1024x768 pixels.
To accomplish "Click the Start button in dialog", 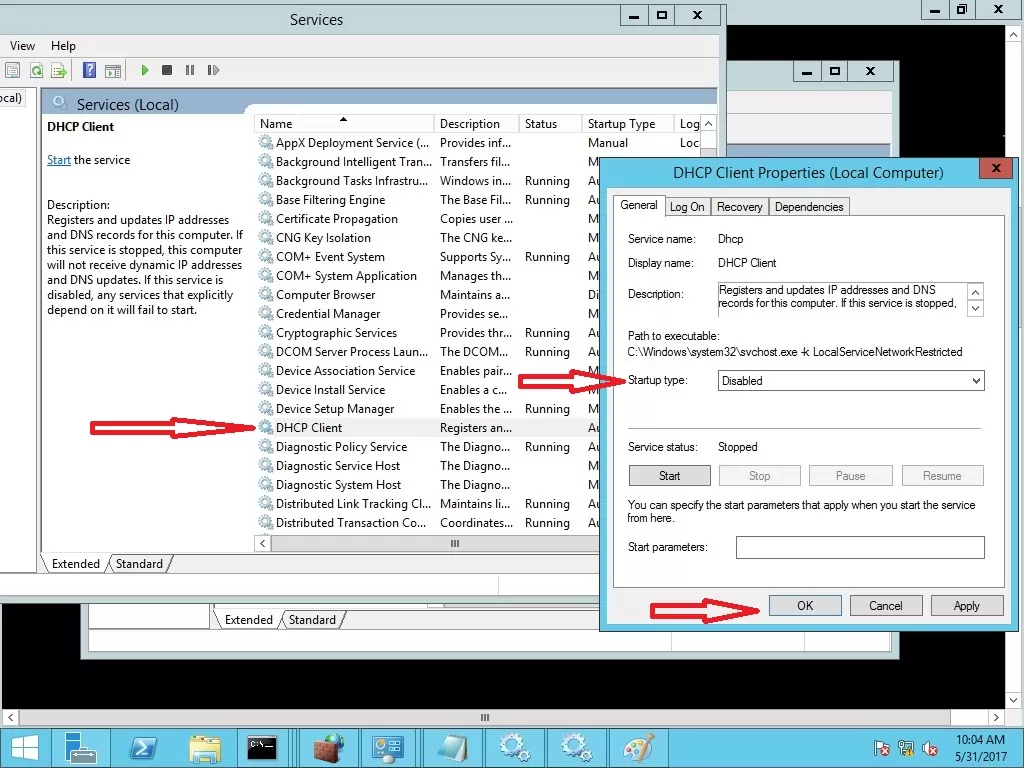I will pyautogui.click(x=669, y=475).
